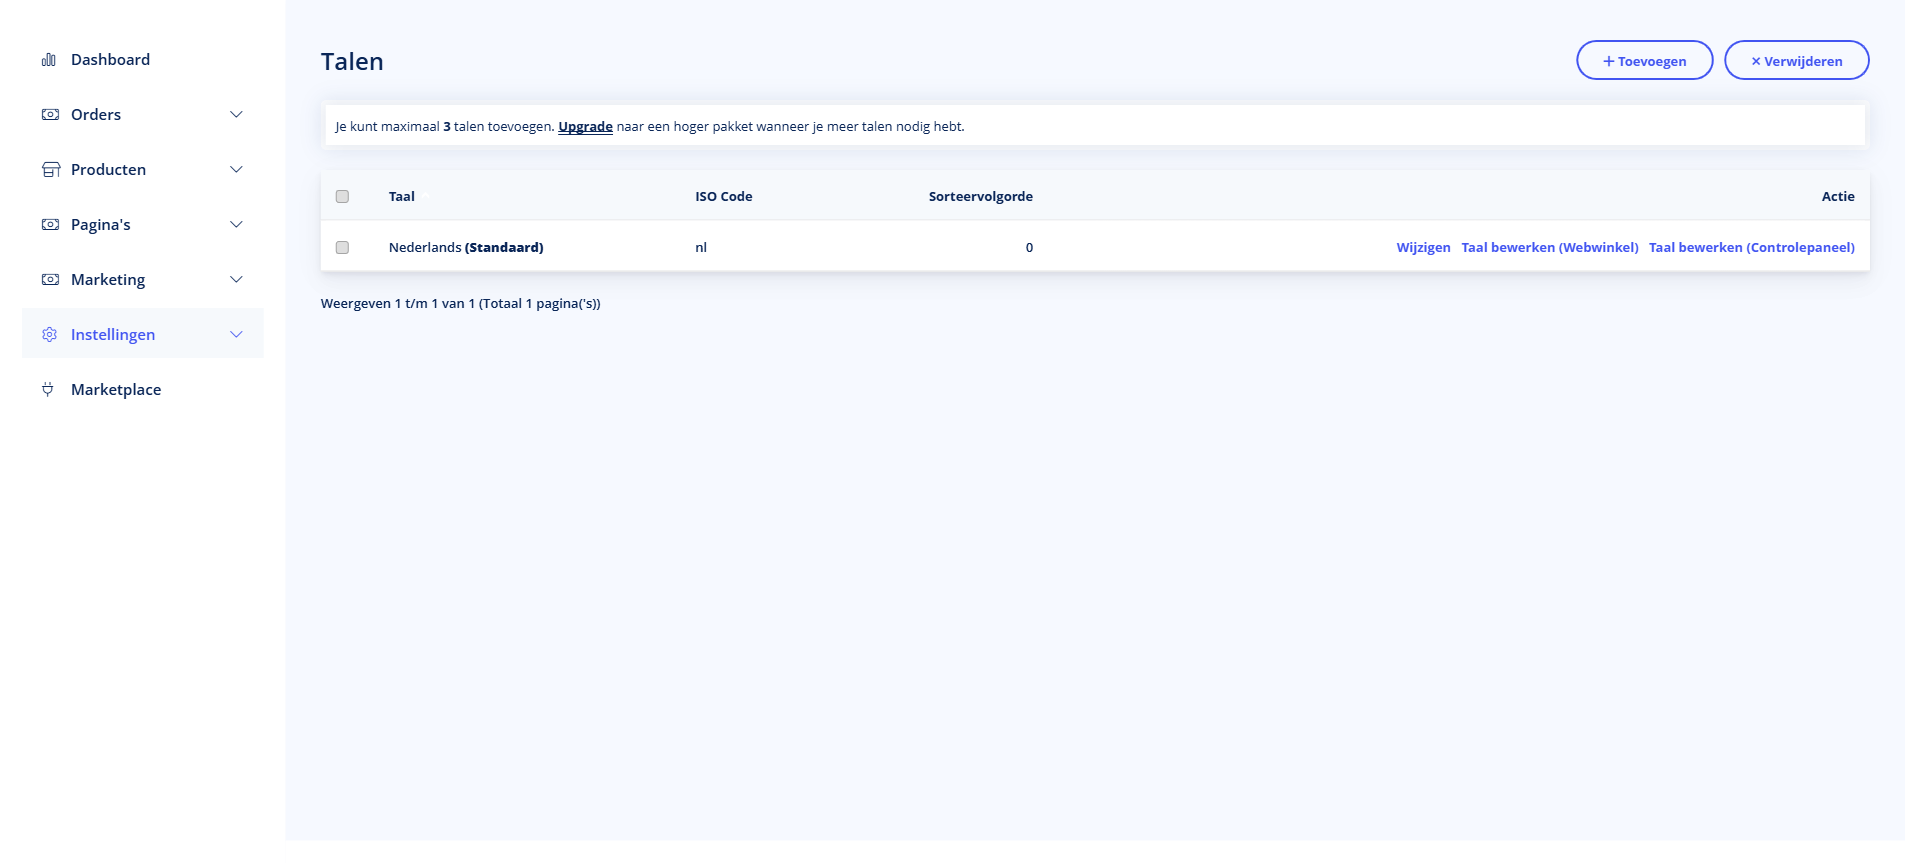The height and width of the screenshot is (863, 1905).
Task: Follow the Upgrade link in notice
Action: click(x=585, y=127)
